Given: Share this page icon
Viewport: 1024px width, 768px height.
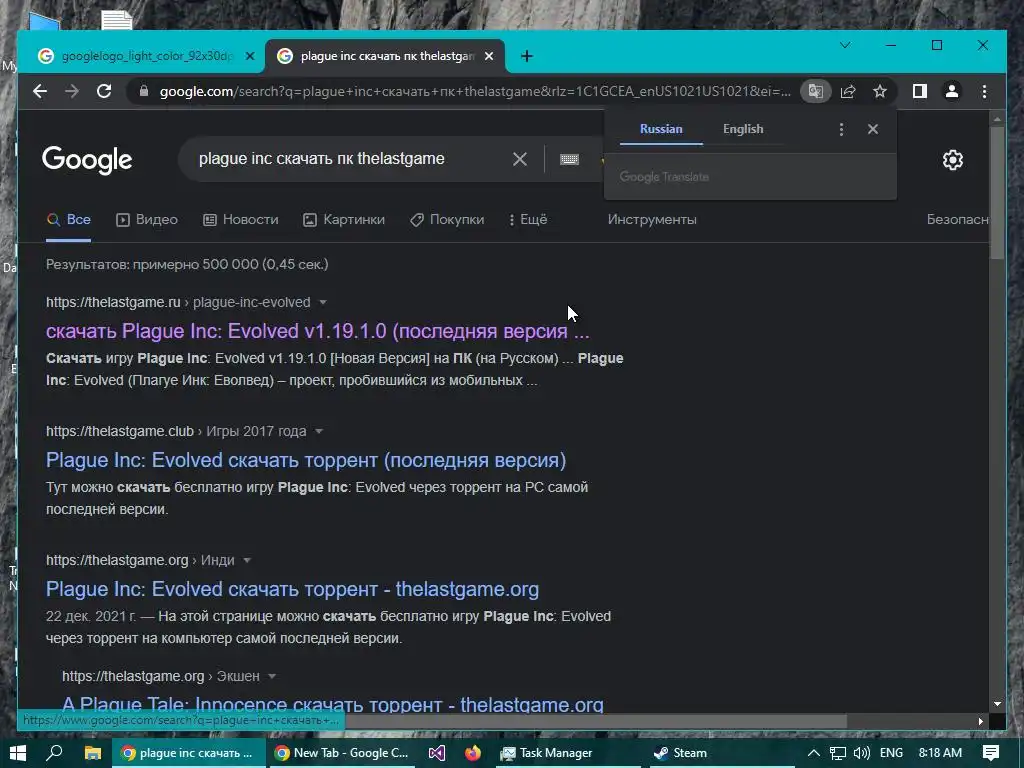Looking at the screenshot, I should point(848,91).
